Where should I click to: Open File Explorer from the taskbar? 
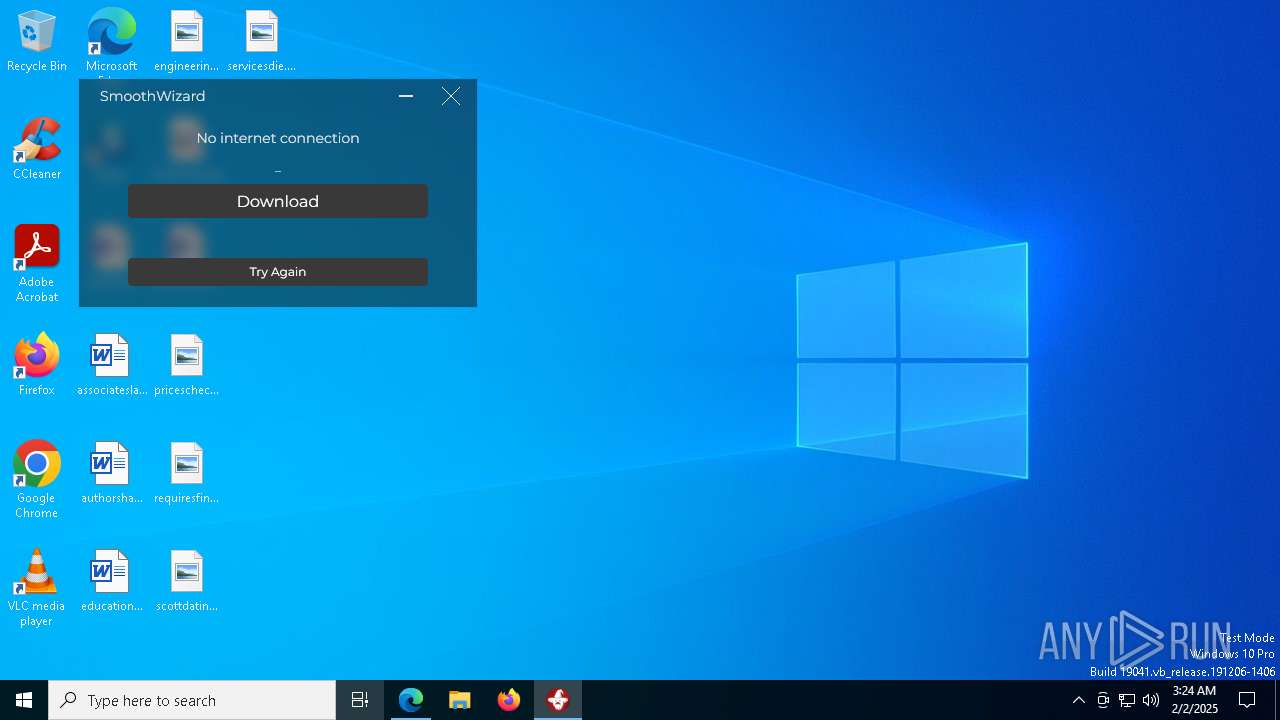(x=460, y=700)
